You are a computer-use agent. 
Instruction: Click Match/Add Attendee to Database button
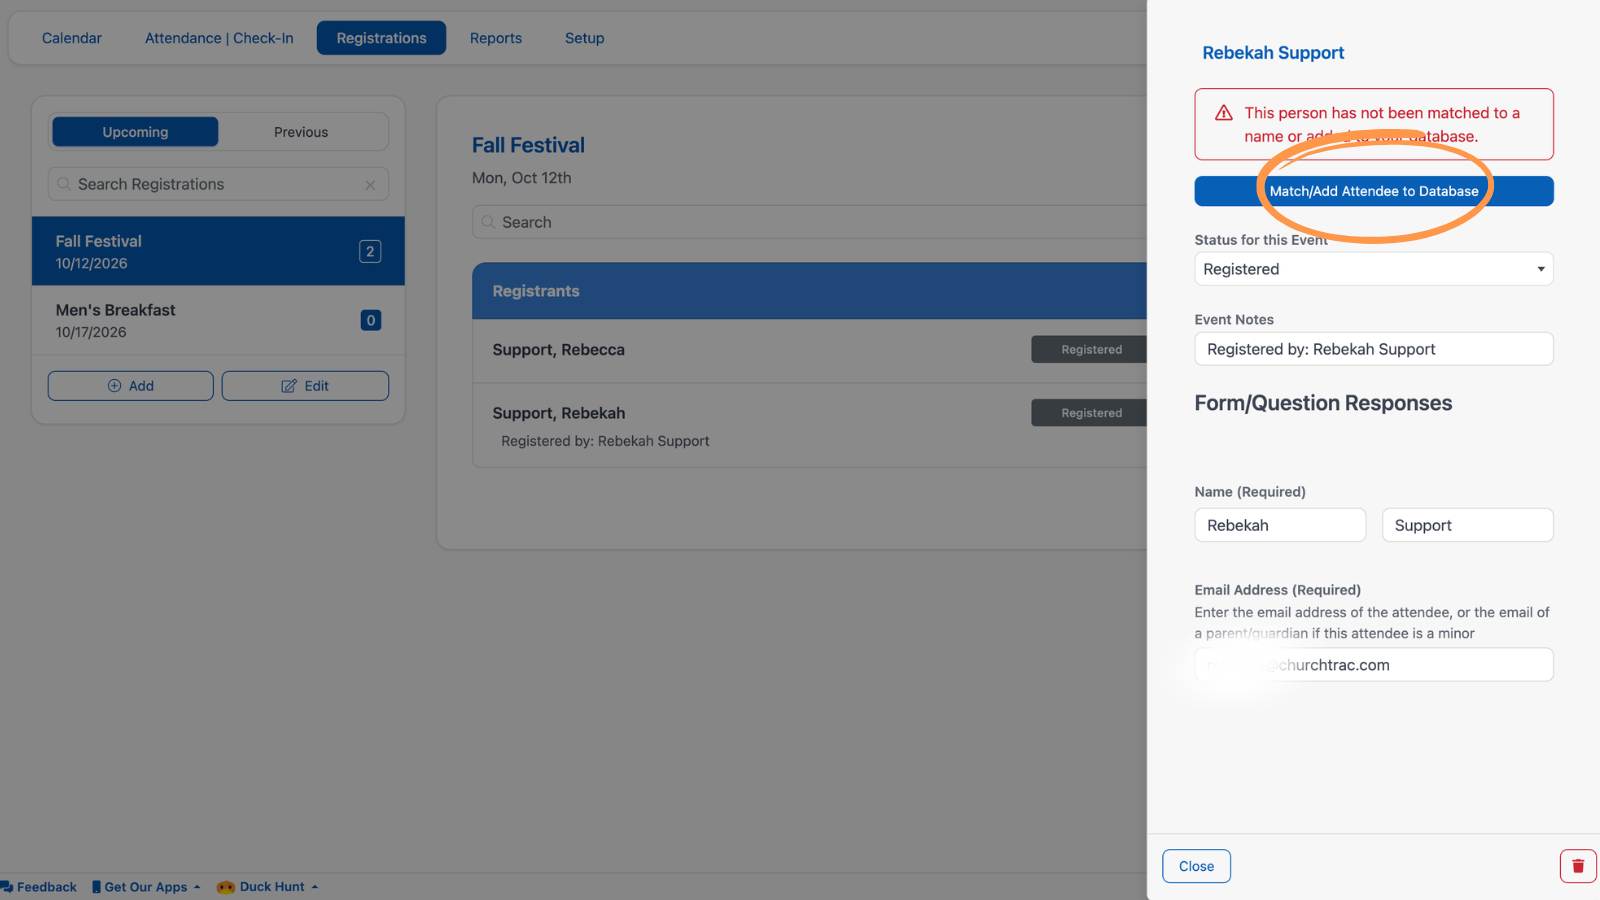coord(1373,191)
